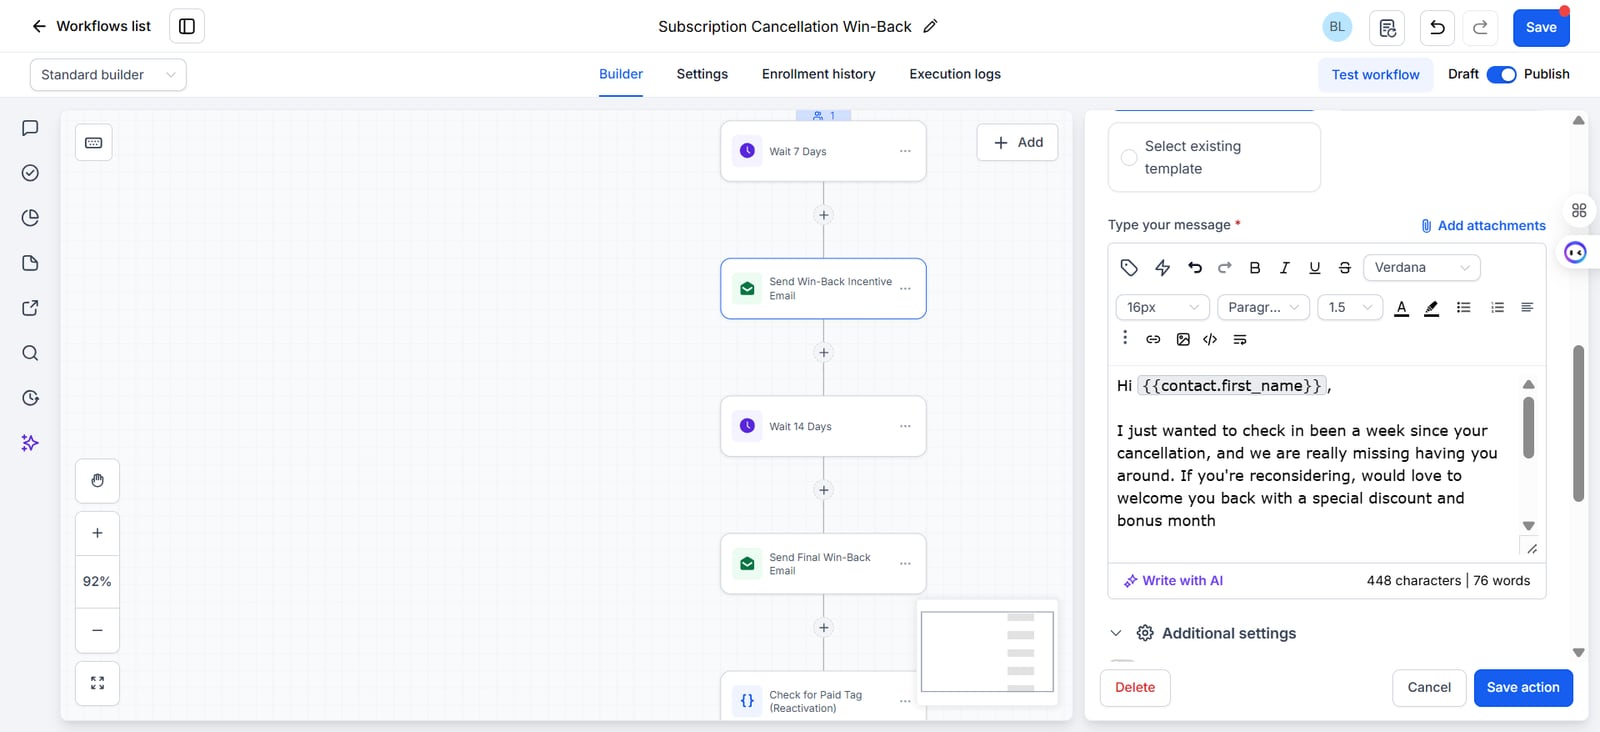Insert a hyperlink into the message
This screenshot has width=1600, height=732.
point(1153,339)
